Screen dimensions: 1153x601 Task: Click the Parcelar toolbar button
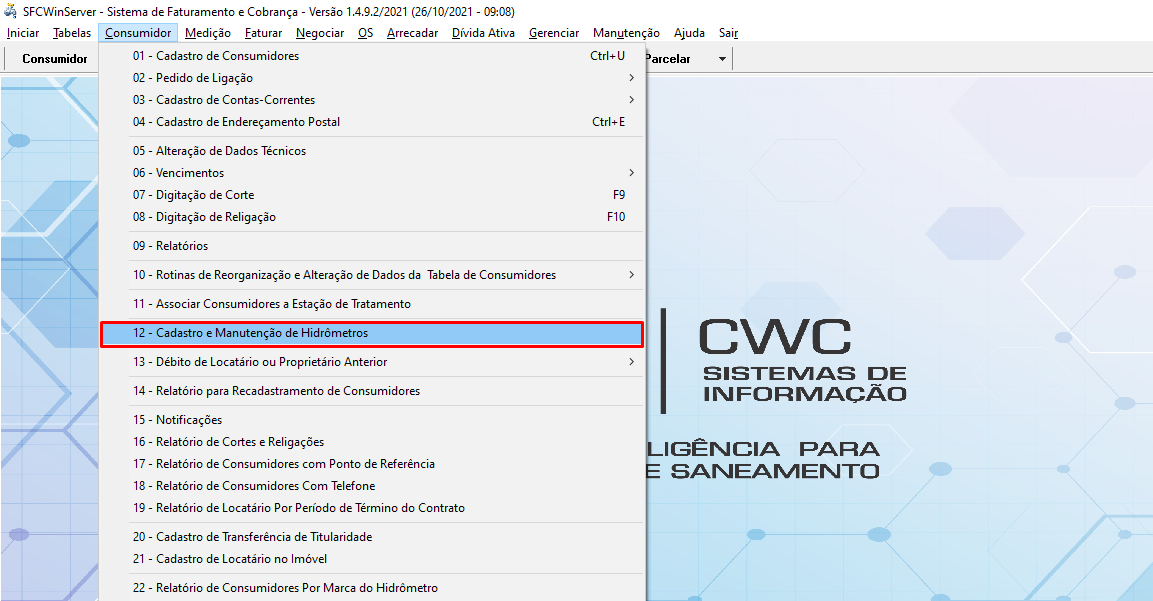(667, 59)
